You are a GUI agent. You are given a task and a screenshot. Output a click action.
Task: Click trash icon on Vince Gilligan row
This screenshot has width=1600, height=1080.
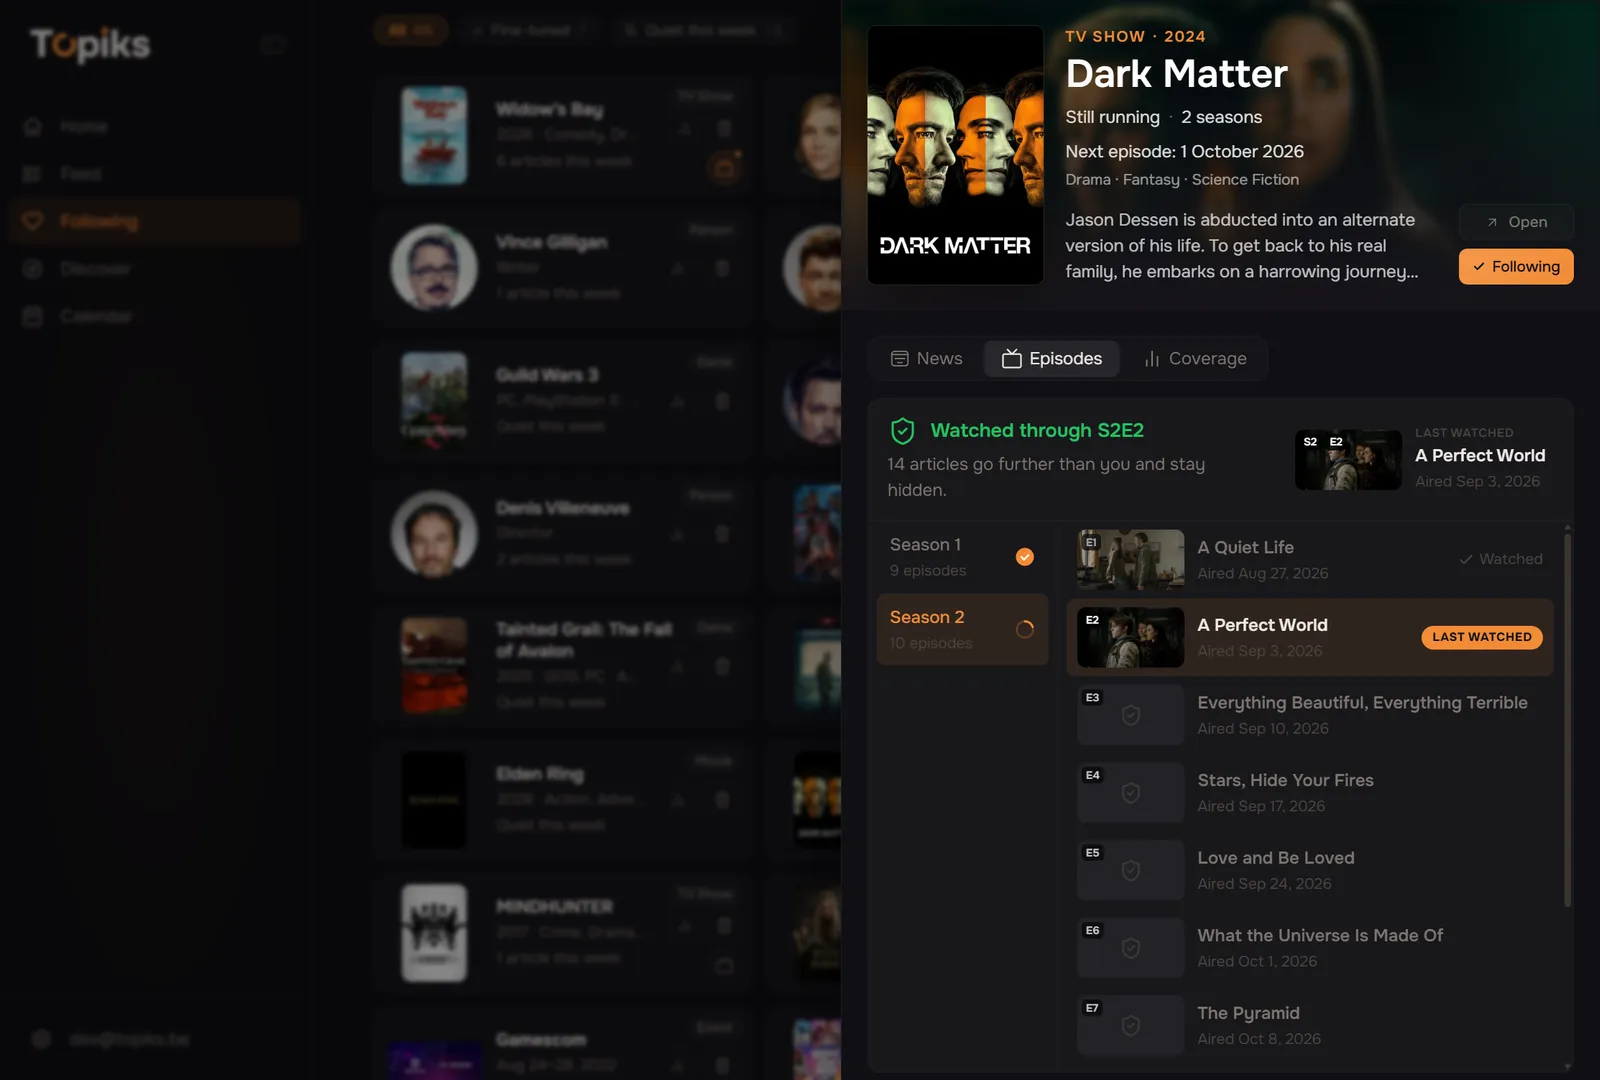(x=722, y=268)
